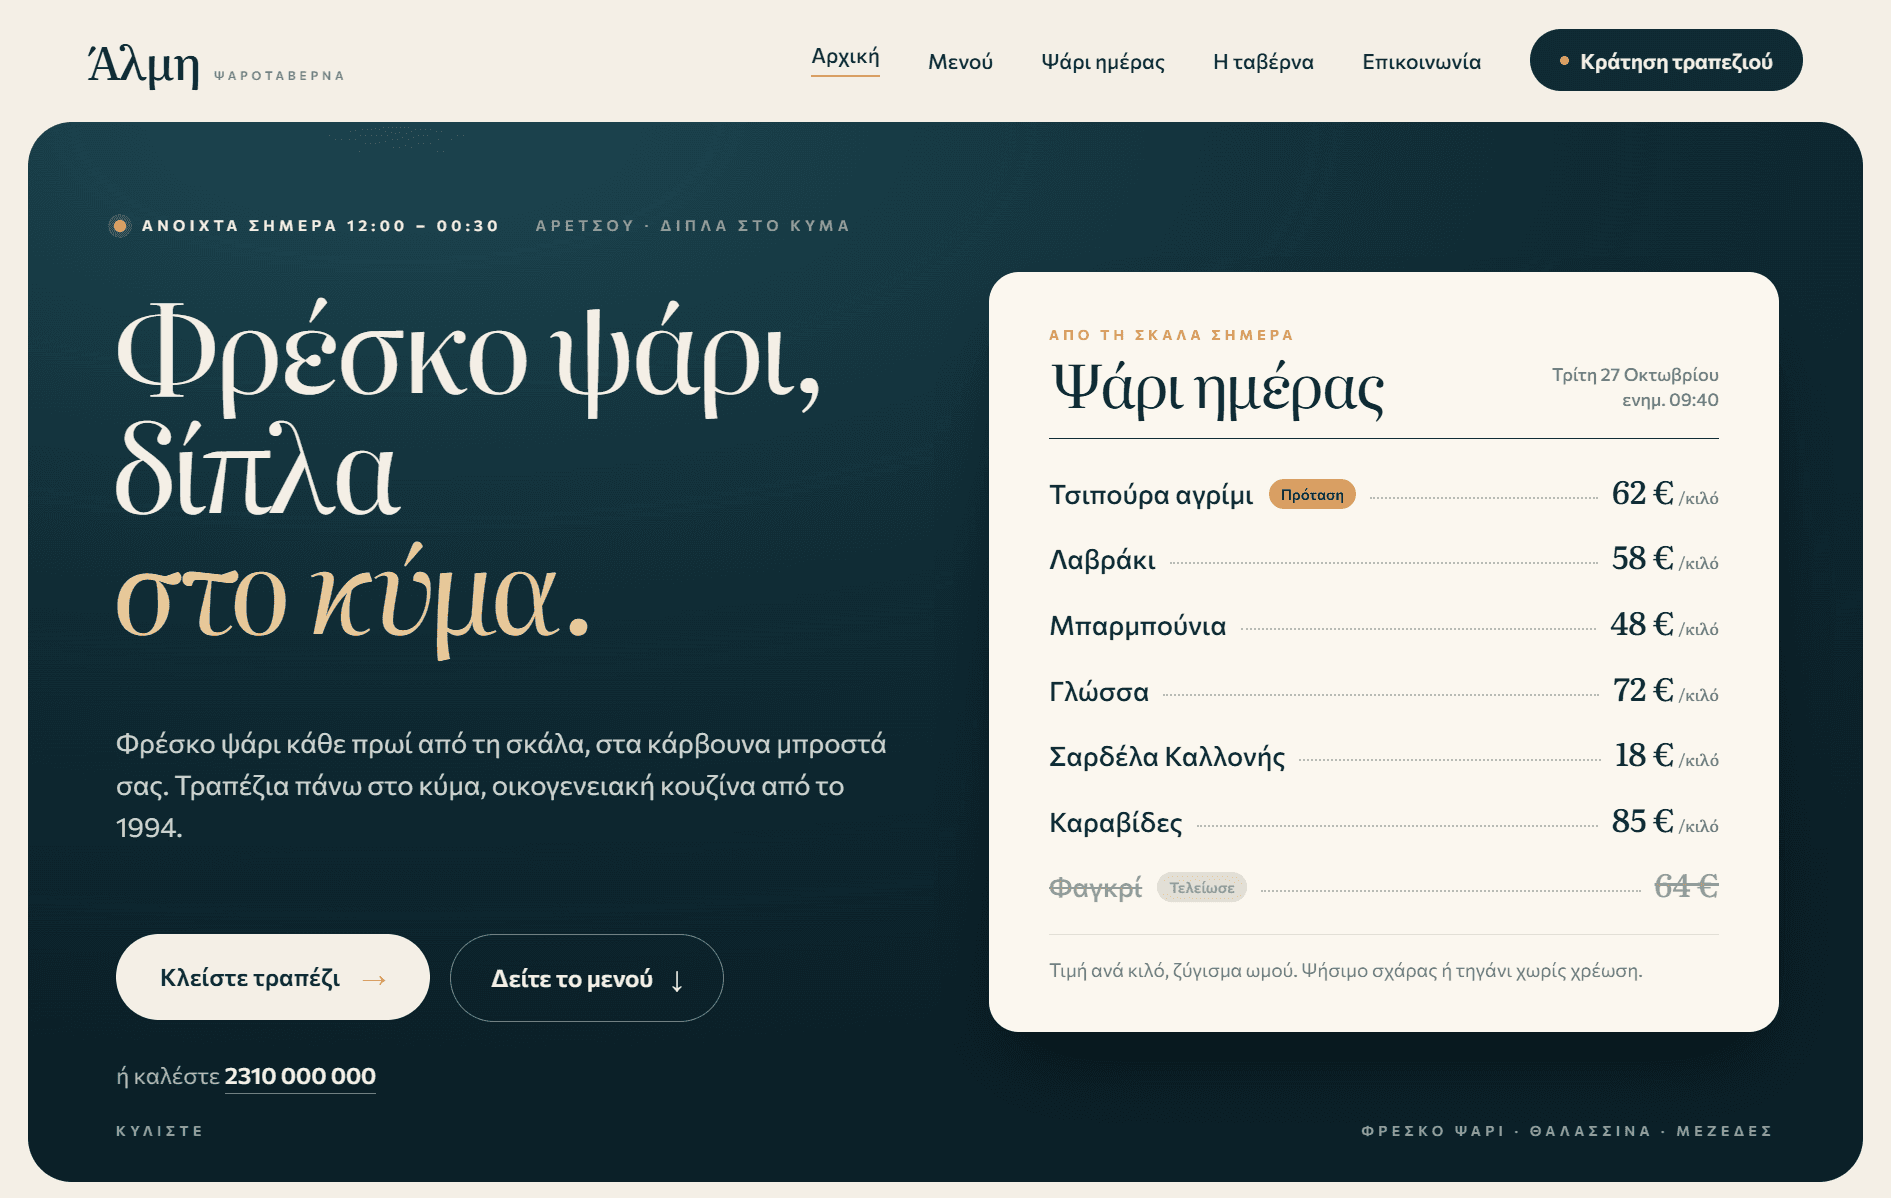Viewport: 1891px width, 1198px height.
Task: Click the orange open-status dot
Action: (120, 226)
